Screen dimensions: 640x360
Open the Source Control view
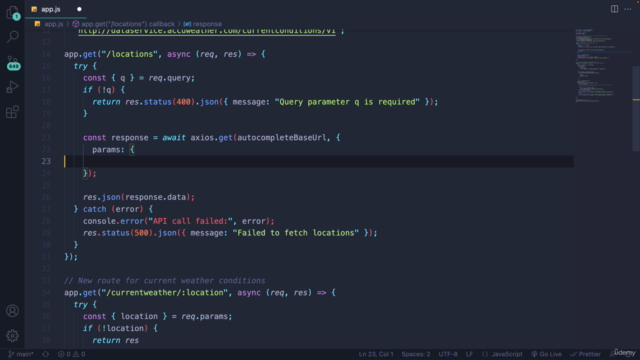pos(13,62)
